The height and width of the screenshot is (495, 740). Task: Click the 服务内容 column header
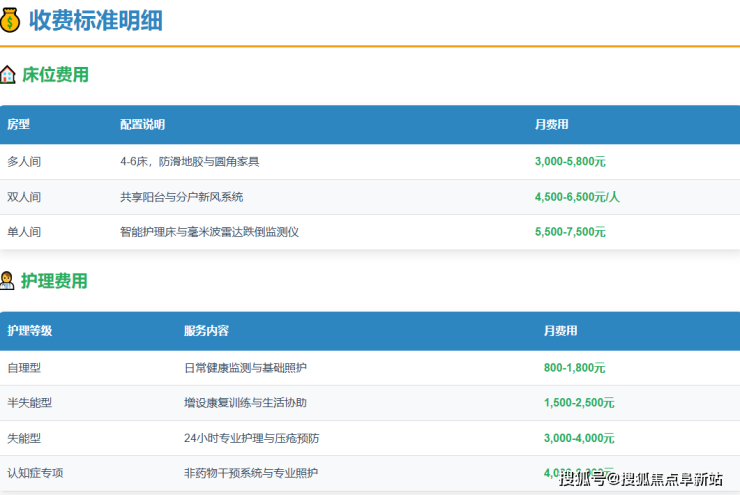(206, 331)
